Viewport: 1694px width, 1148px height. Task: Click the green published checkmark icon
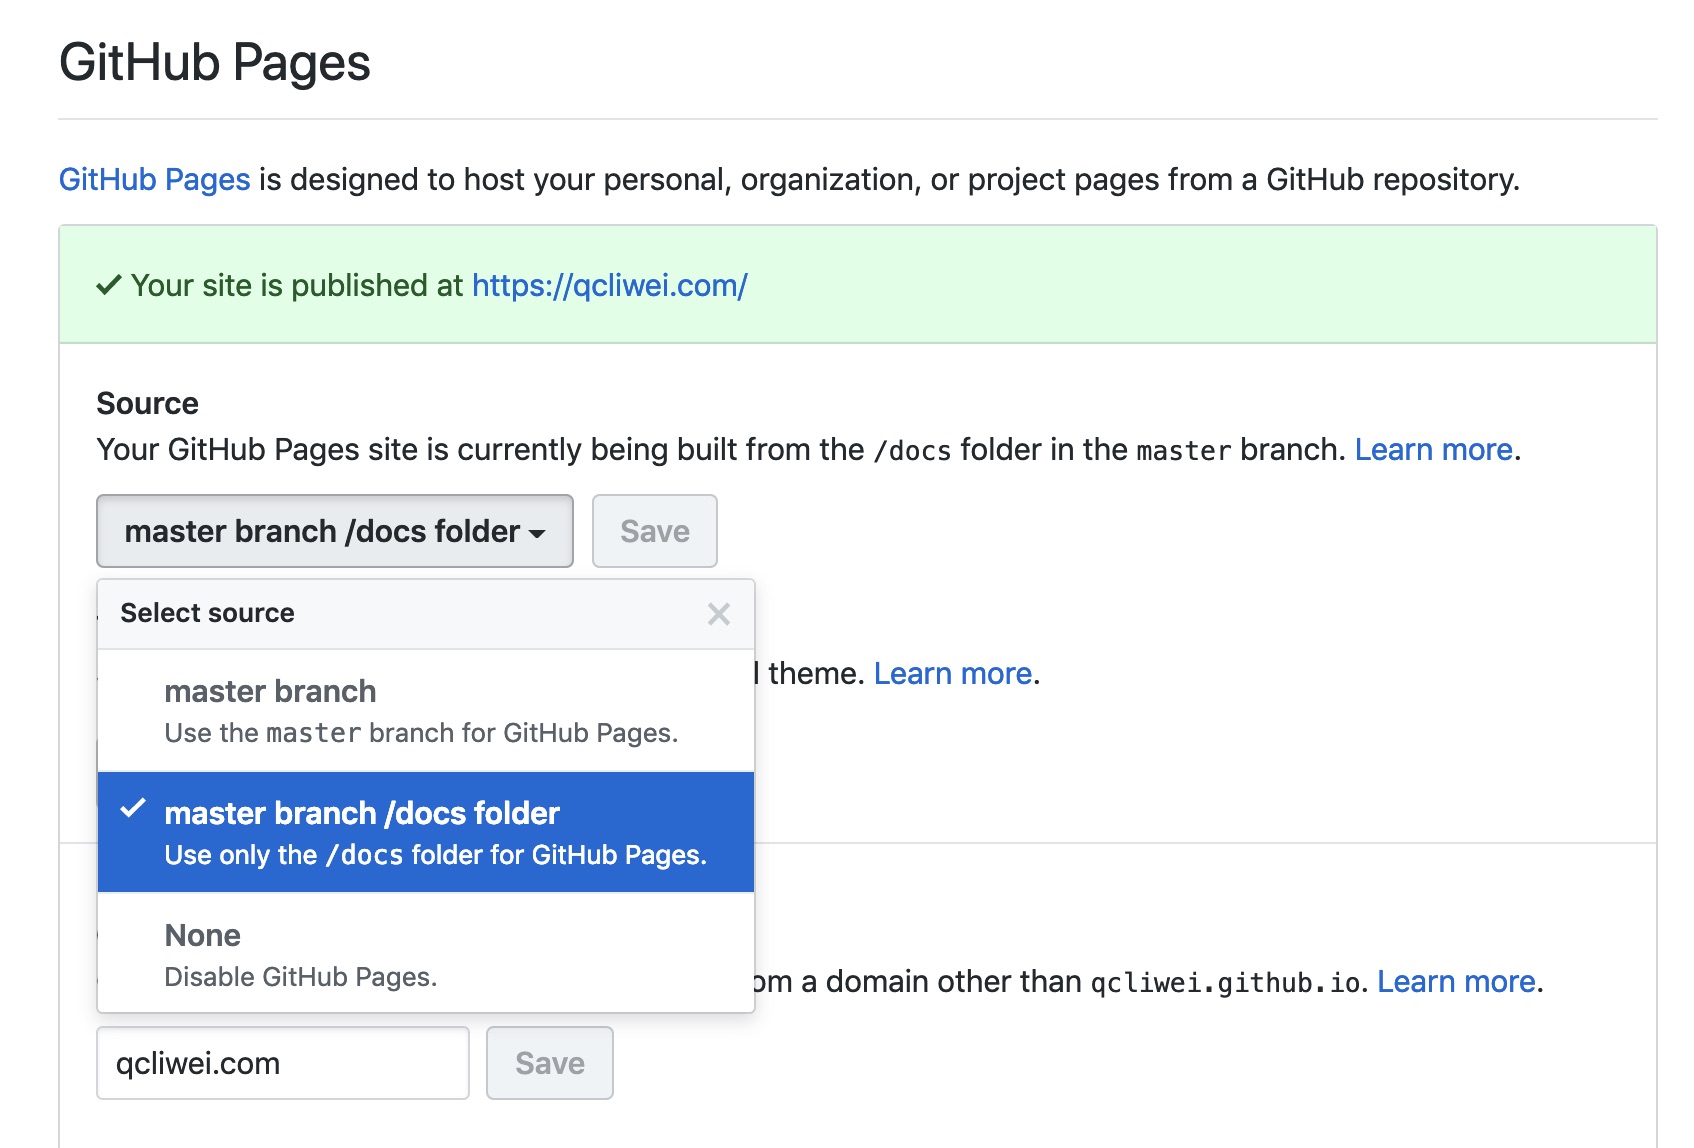109,286
